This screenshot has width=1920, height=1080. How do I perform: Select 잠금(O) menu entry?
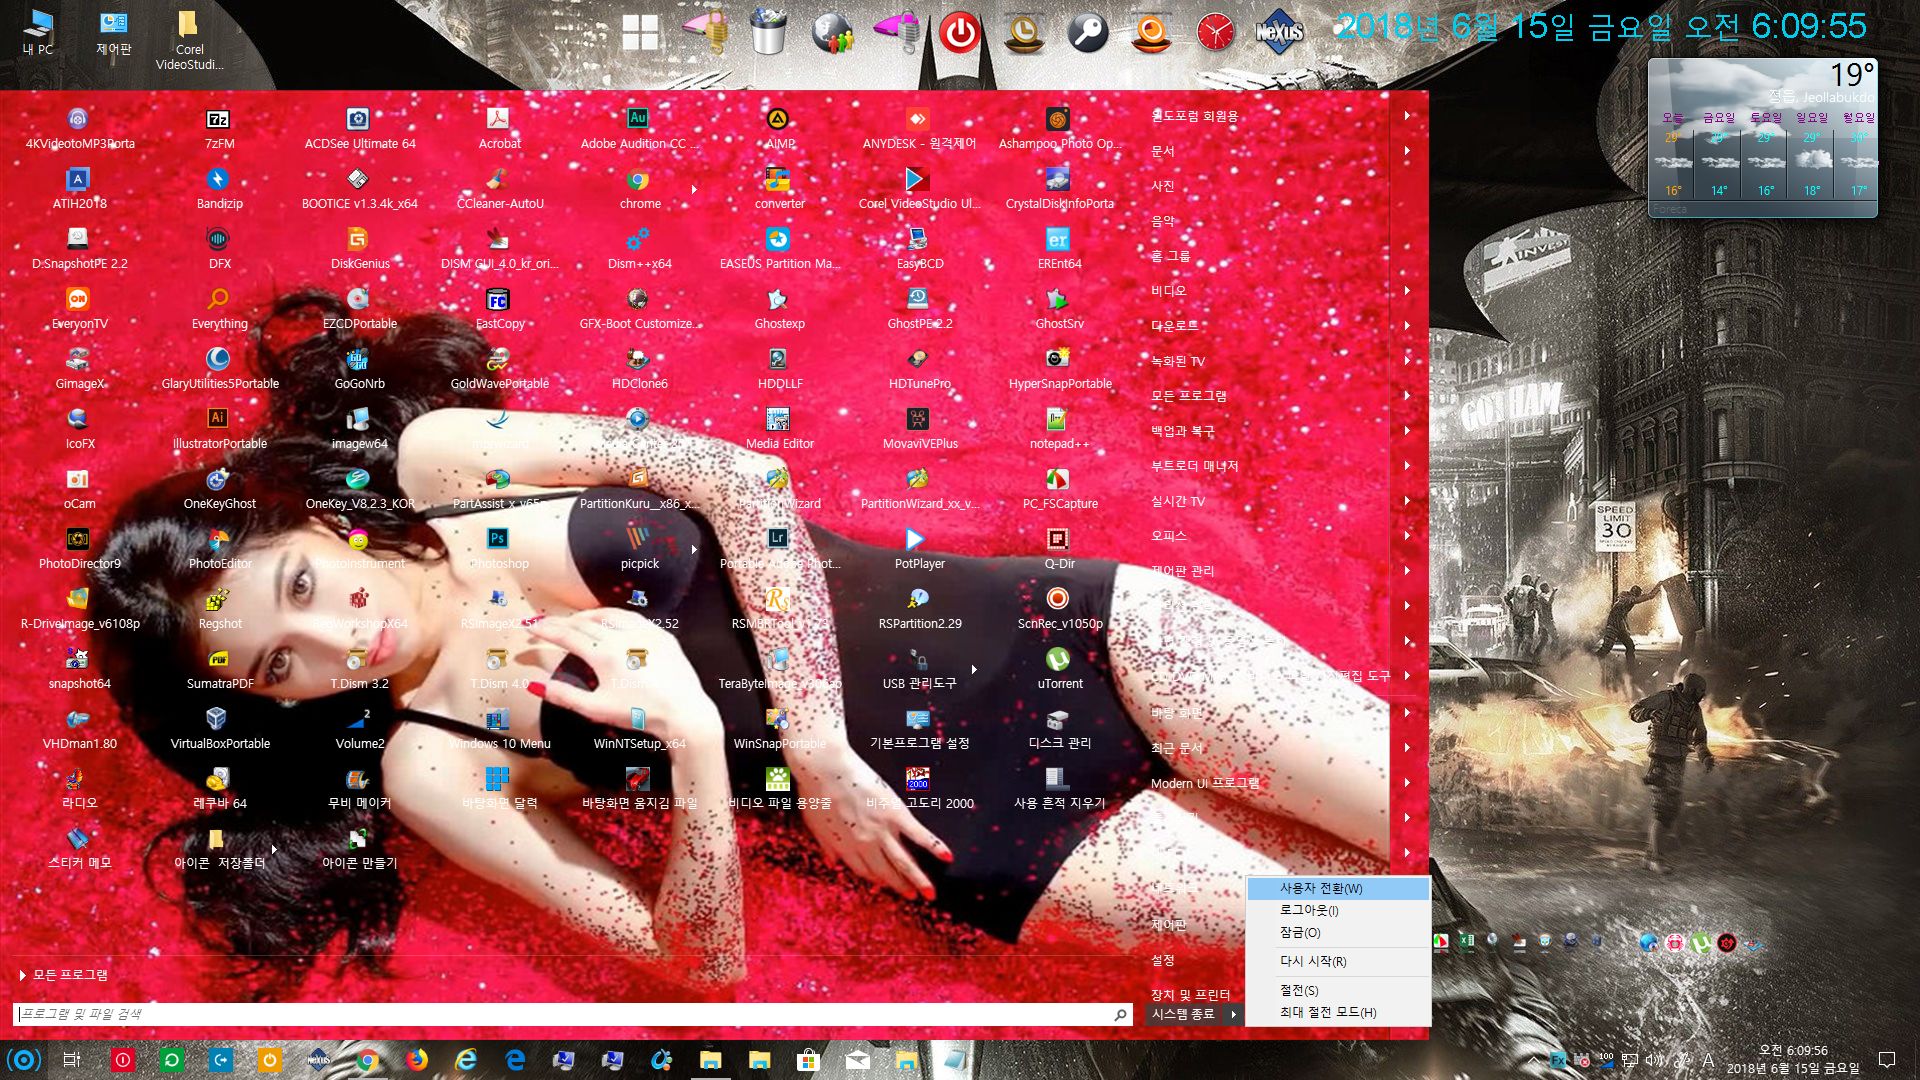pos(1338,932)
